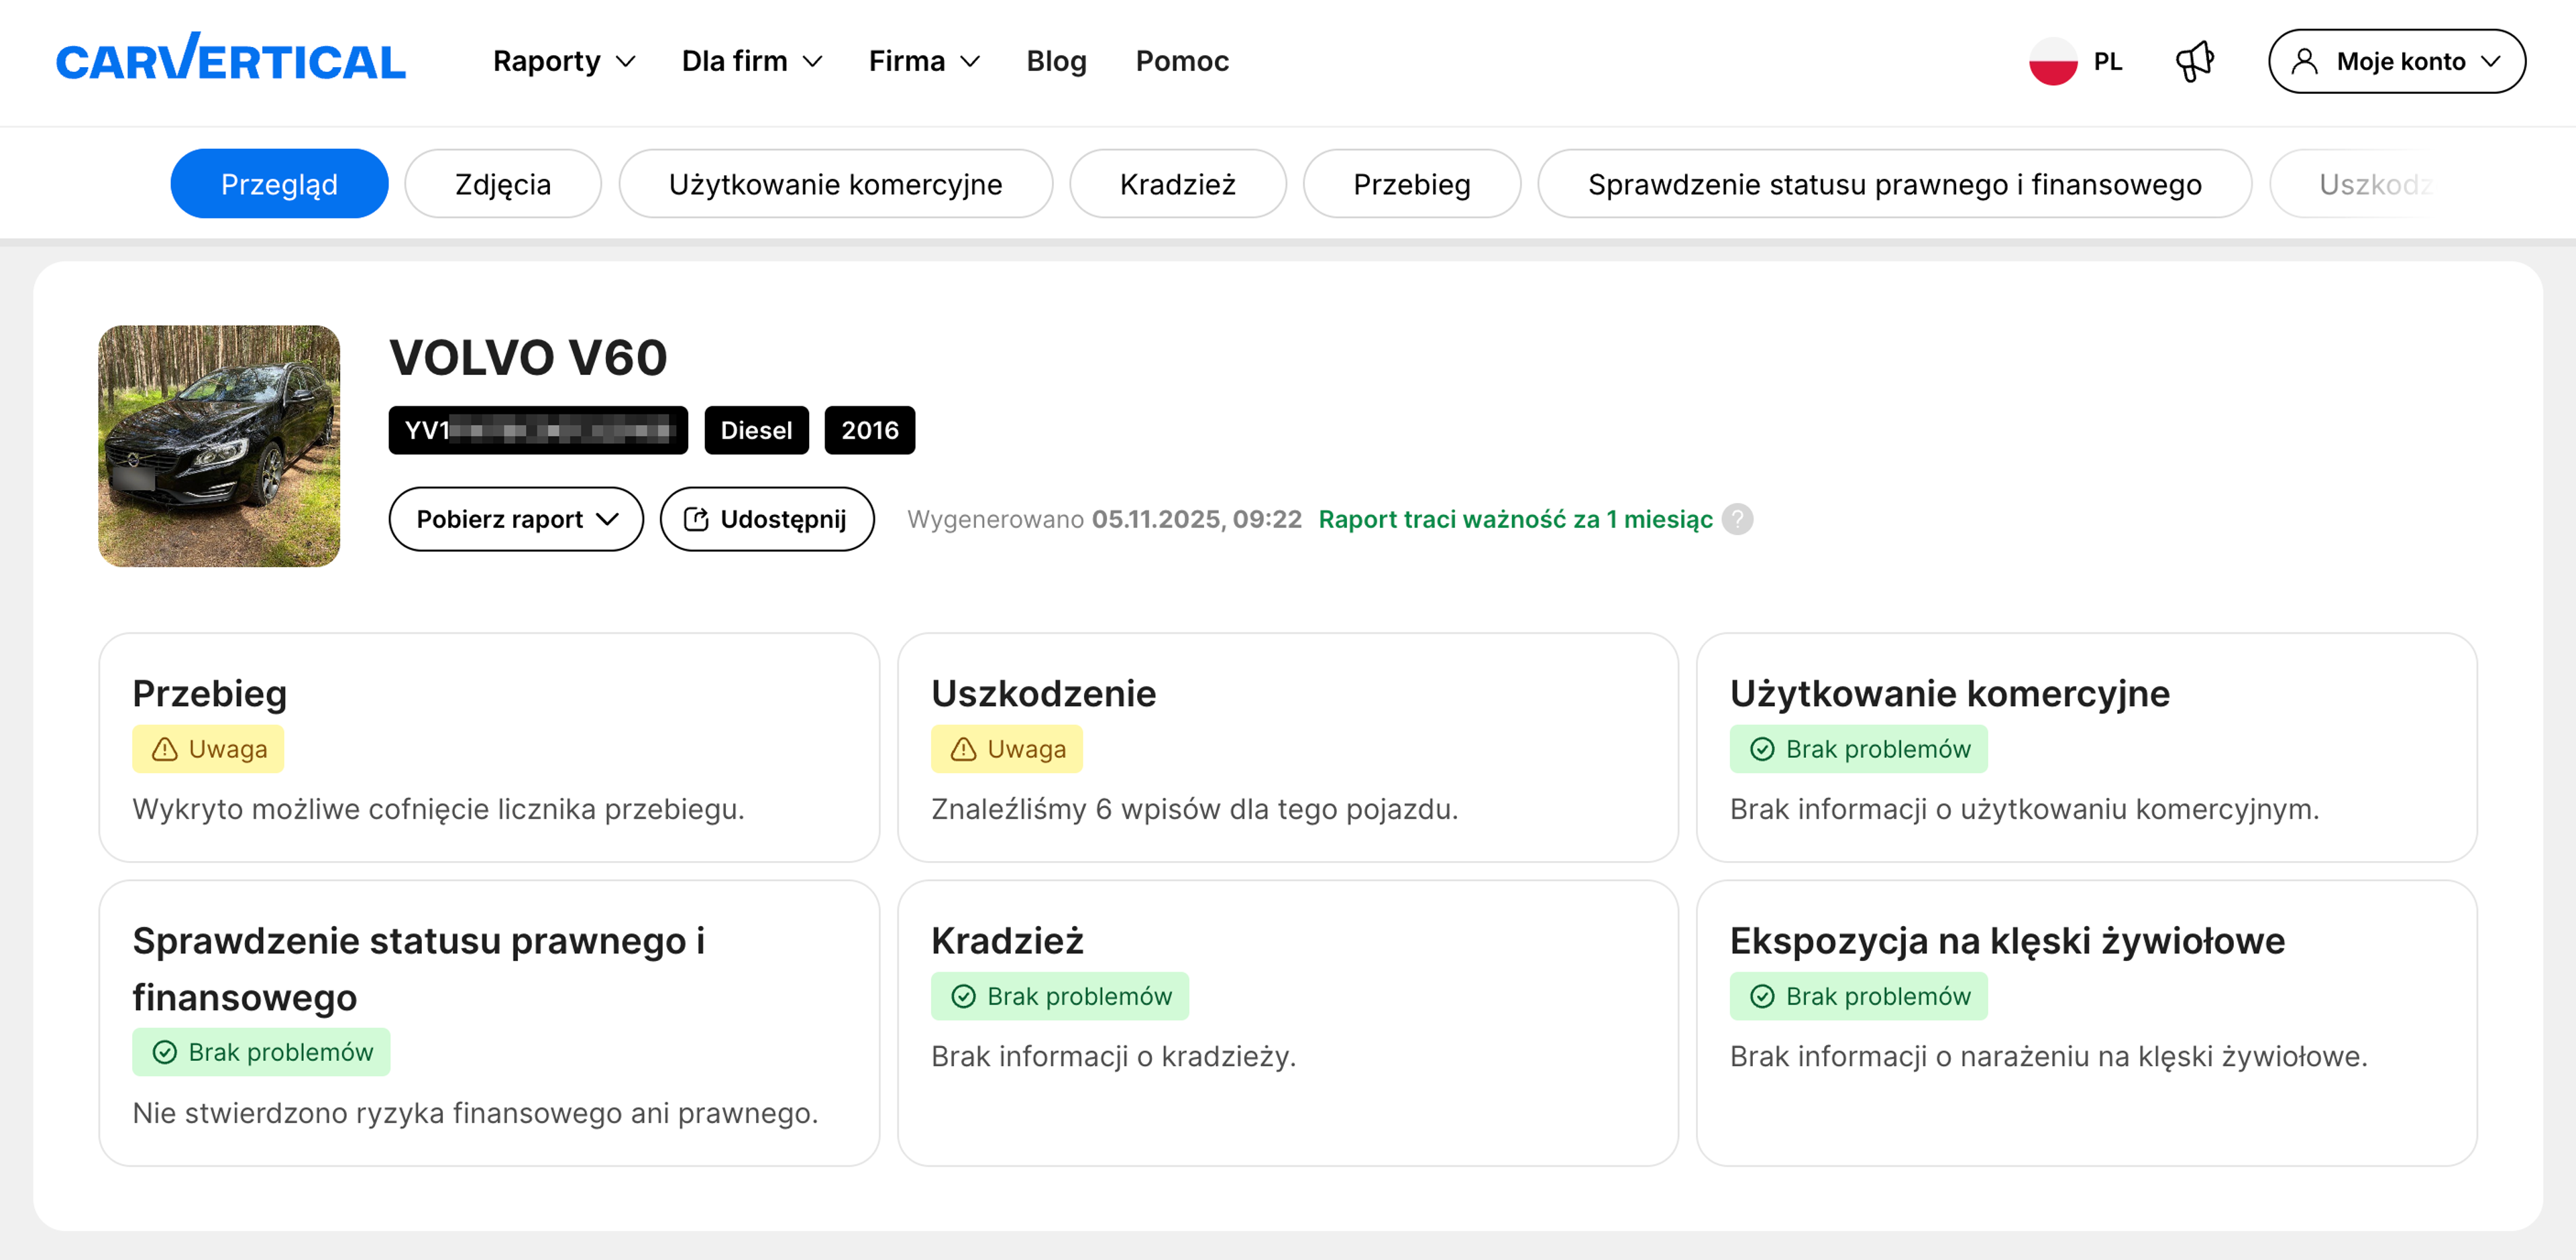The height and width of the screenshot is (1260, 2576).
Task: Click the warning triangle icon in the Przebieg card
Action: point(165,749)
